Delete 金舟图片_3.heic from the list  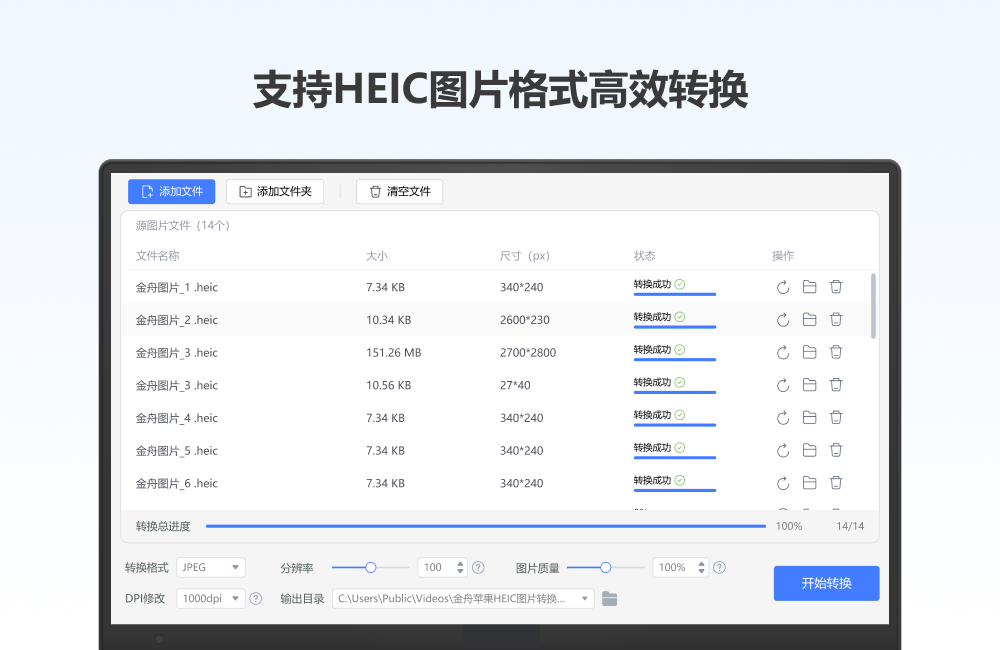[x=836, y=352]
